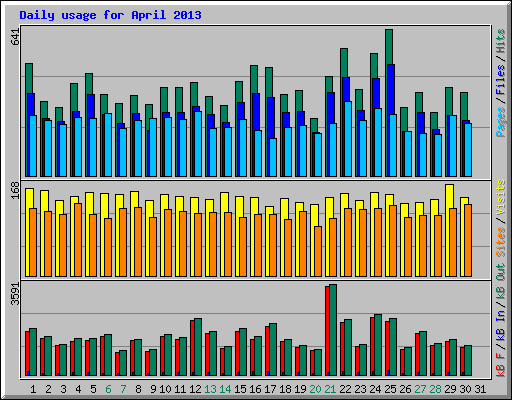Select green weekend day label 14

225,389
